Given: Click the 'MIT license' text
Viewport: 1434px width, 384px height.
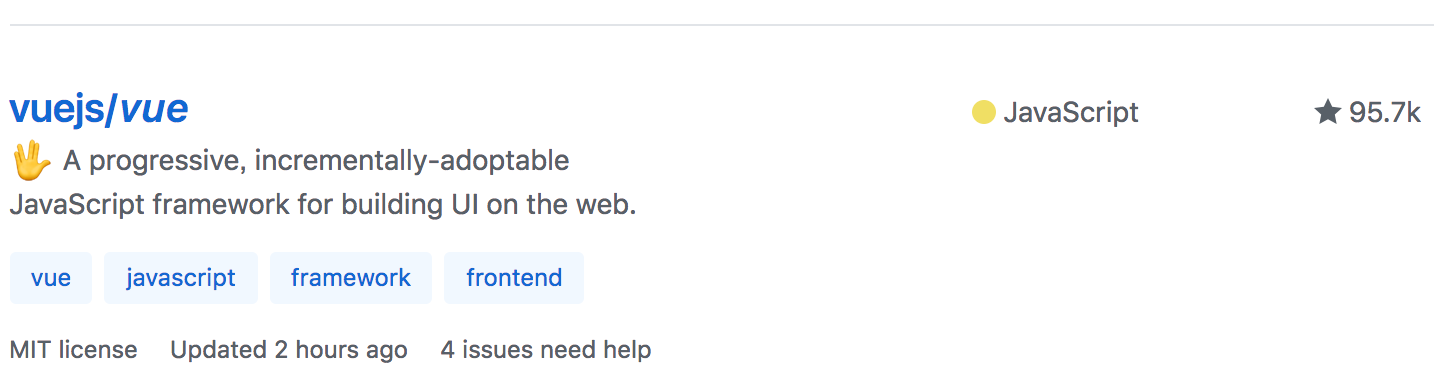Looking at the screenshot, I should click(x=74, y=350).
